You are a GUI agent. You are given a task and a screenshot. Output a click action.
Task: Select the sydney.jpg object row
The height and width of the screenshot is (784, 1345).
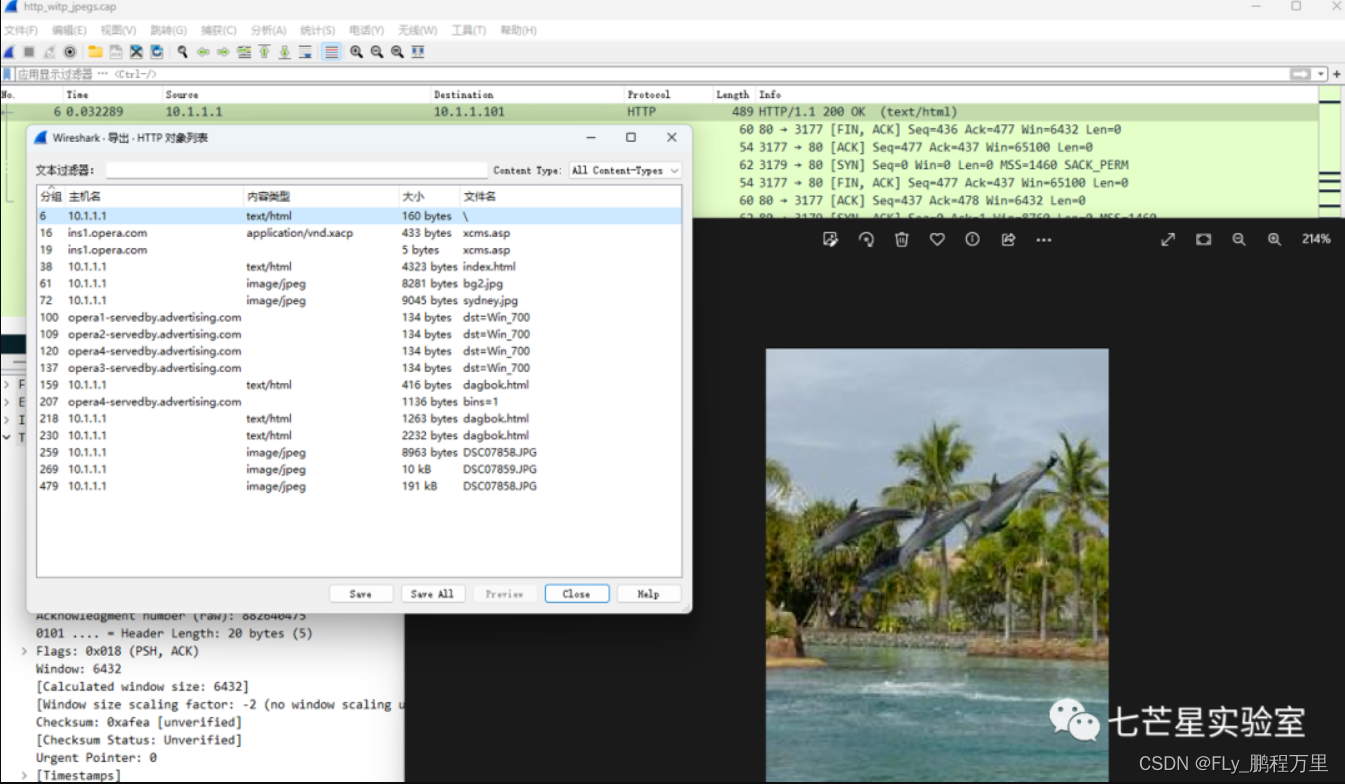359,300
